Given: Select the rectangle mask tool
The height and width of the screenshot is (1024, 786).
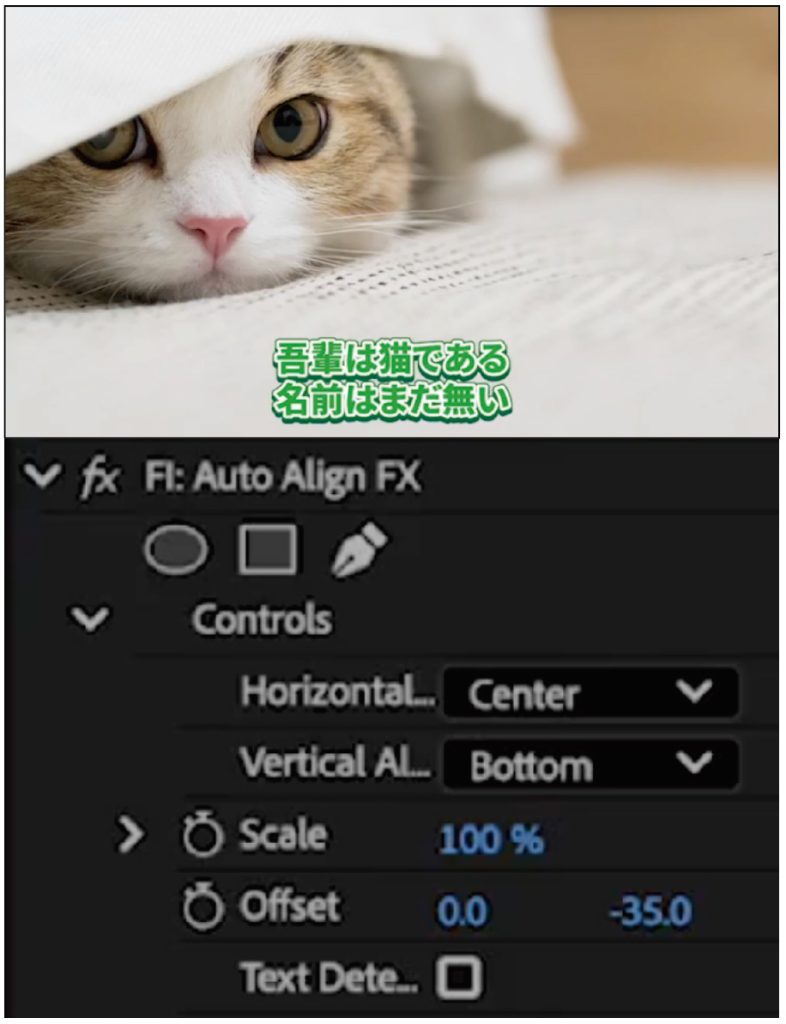Looking at the screenshot, I should click(268, 549).
